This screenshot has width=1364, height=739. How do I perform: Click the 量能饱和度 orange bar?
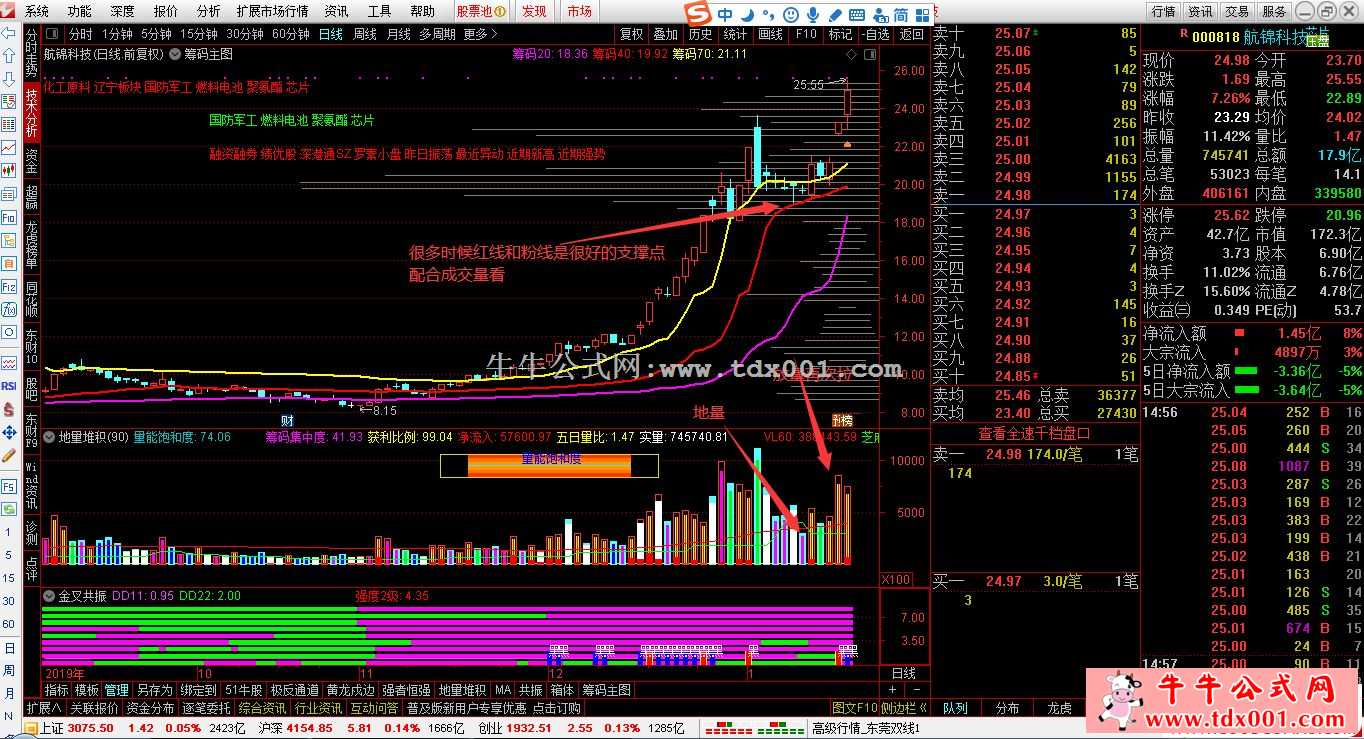click(x=549, y=465)
